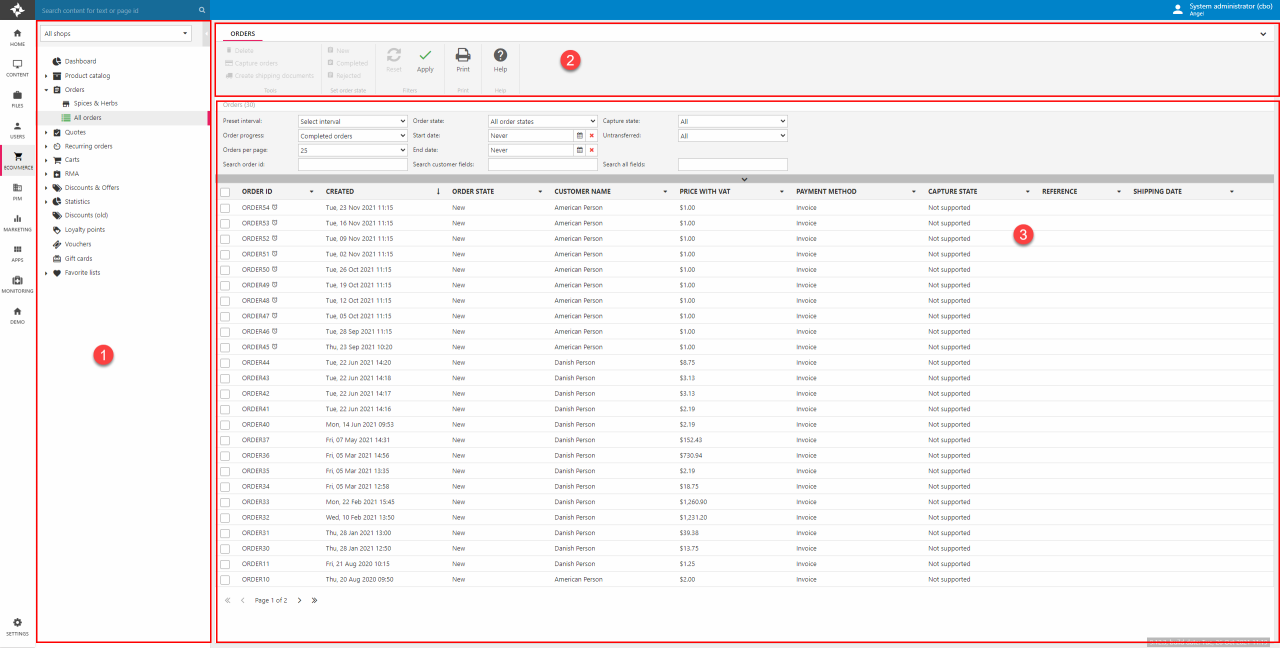1280x648 pixels.
Task: Open the Order state dropdown
Action: click(x=542, y=121)
